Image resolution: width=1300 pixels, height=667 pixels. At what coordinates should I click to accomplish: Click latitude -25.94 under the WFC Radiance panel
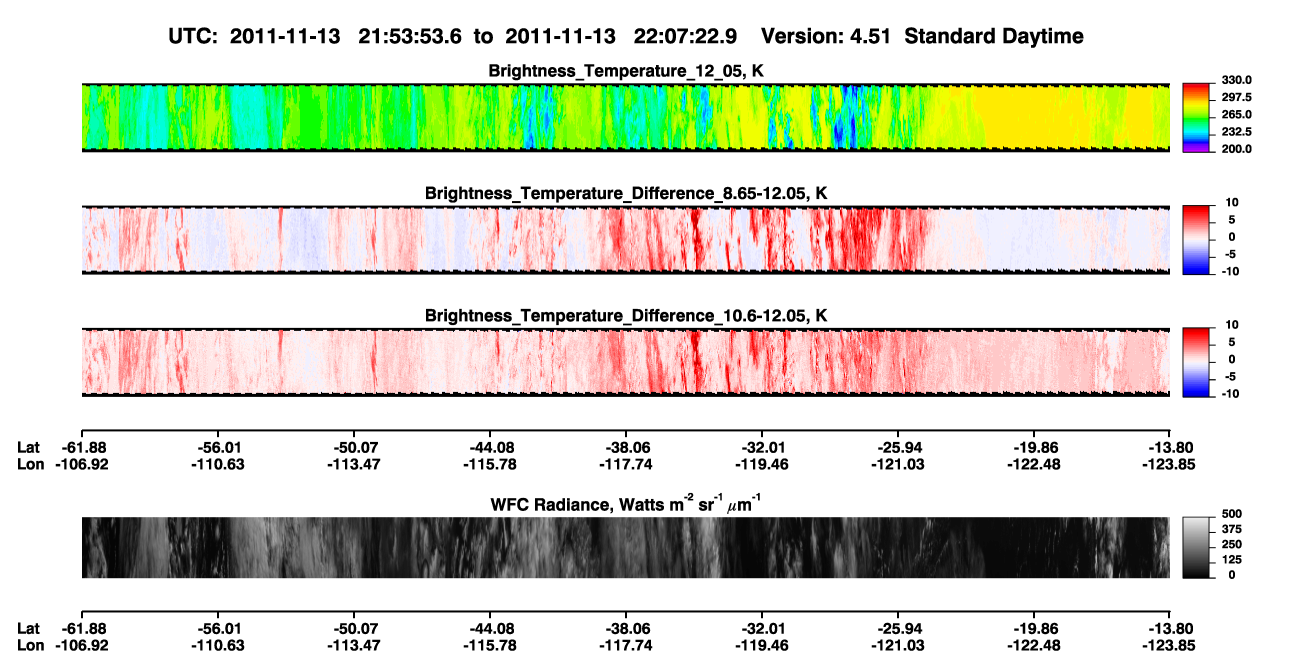coord(898,630)
